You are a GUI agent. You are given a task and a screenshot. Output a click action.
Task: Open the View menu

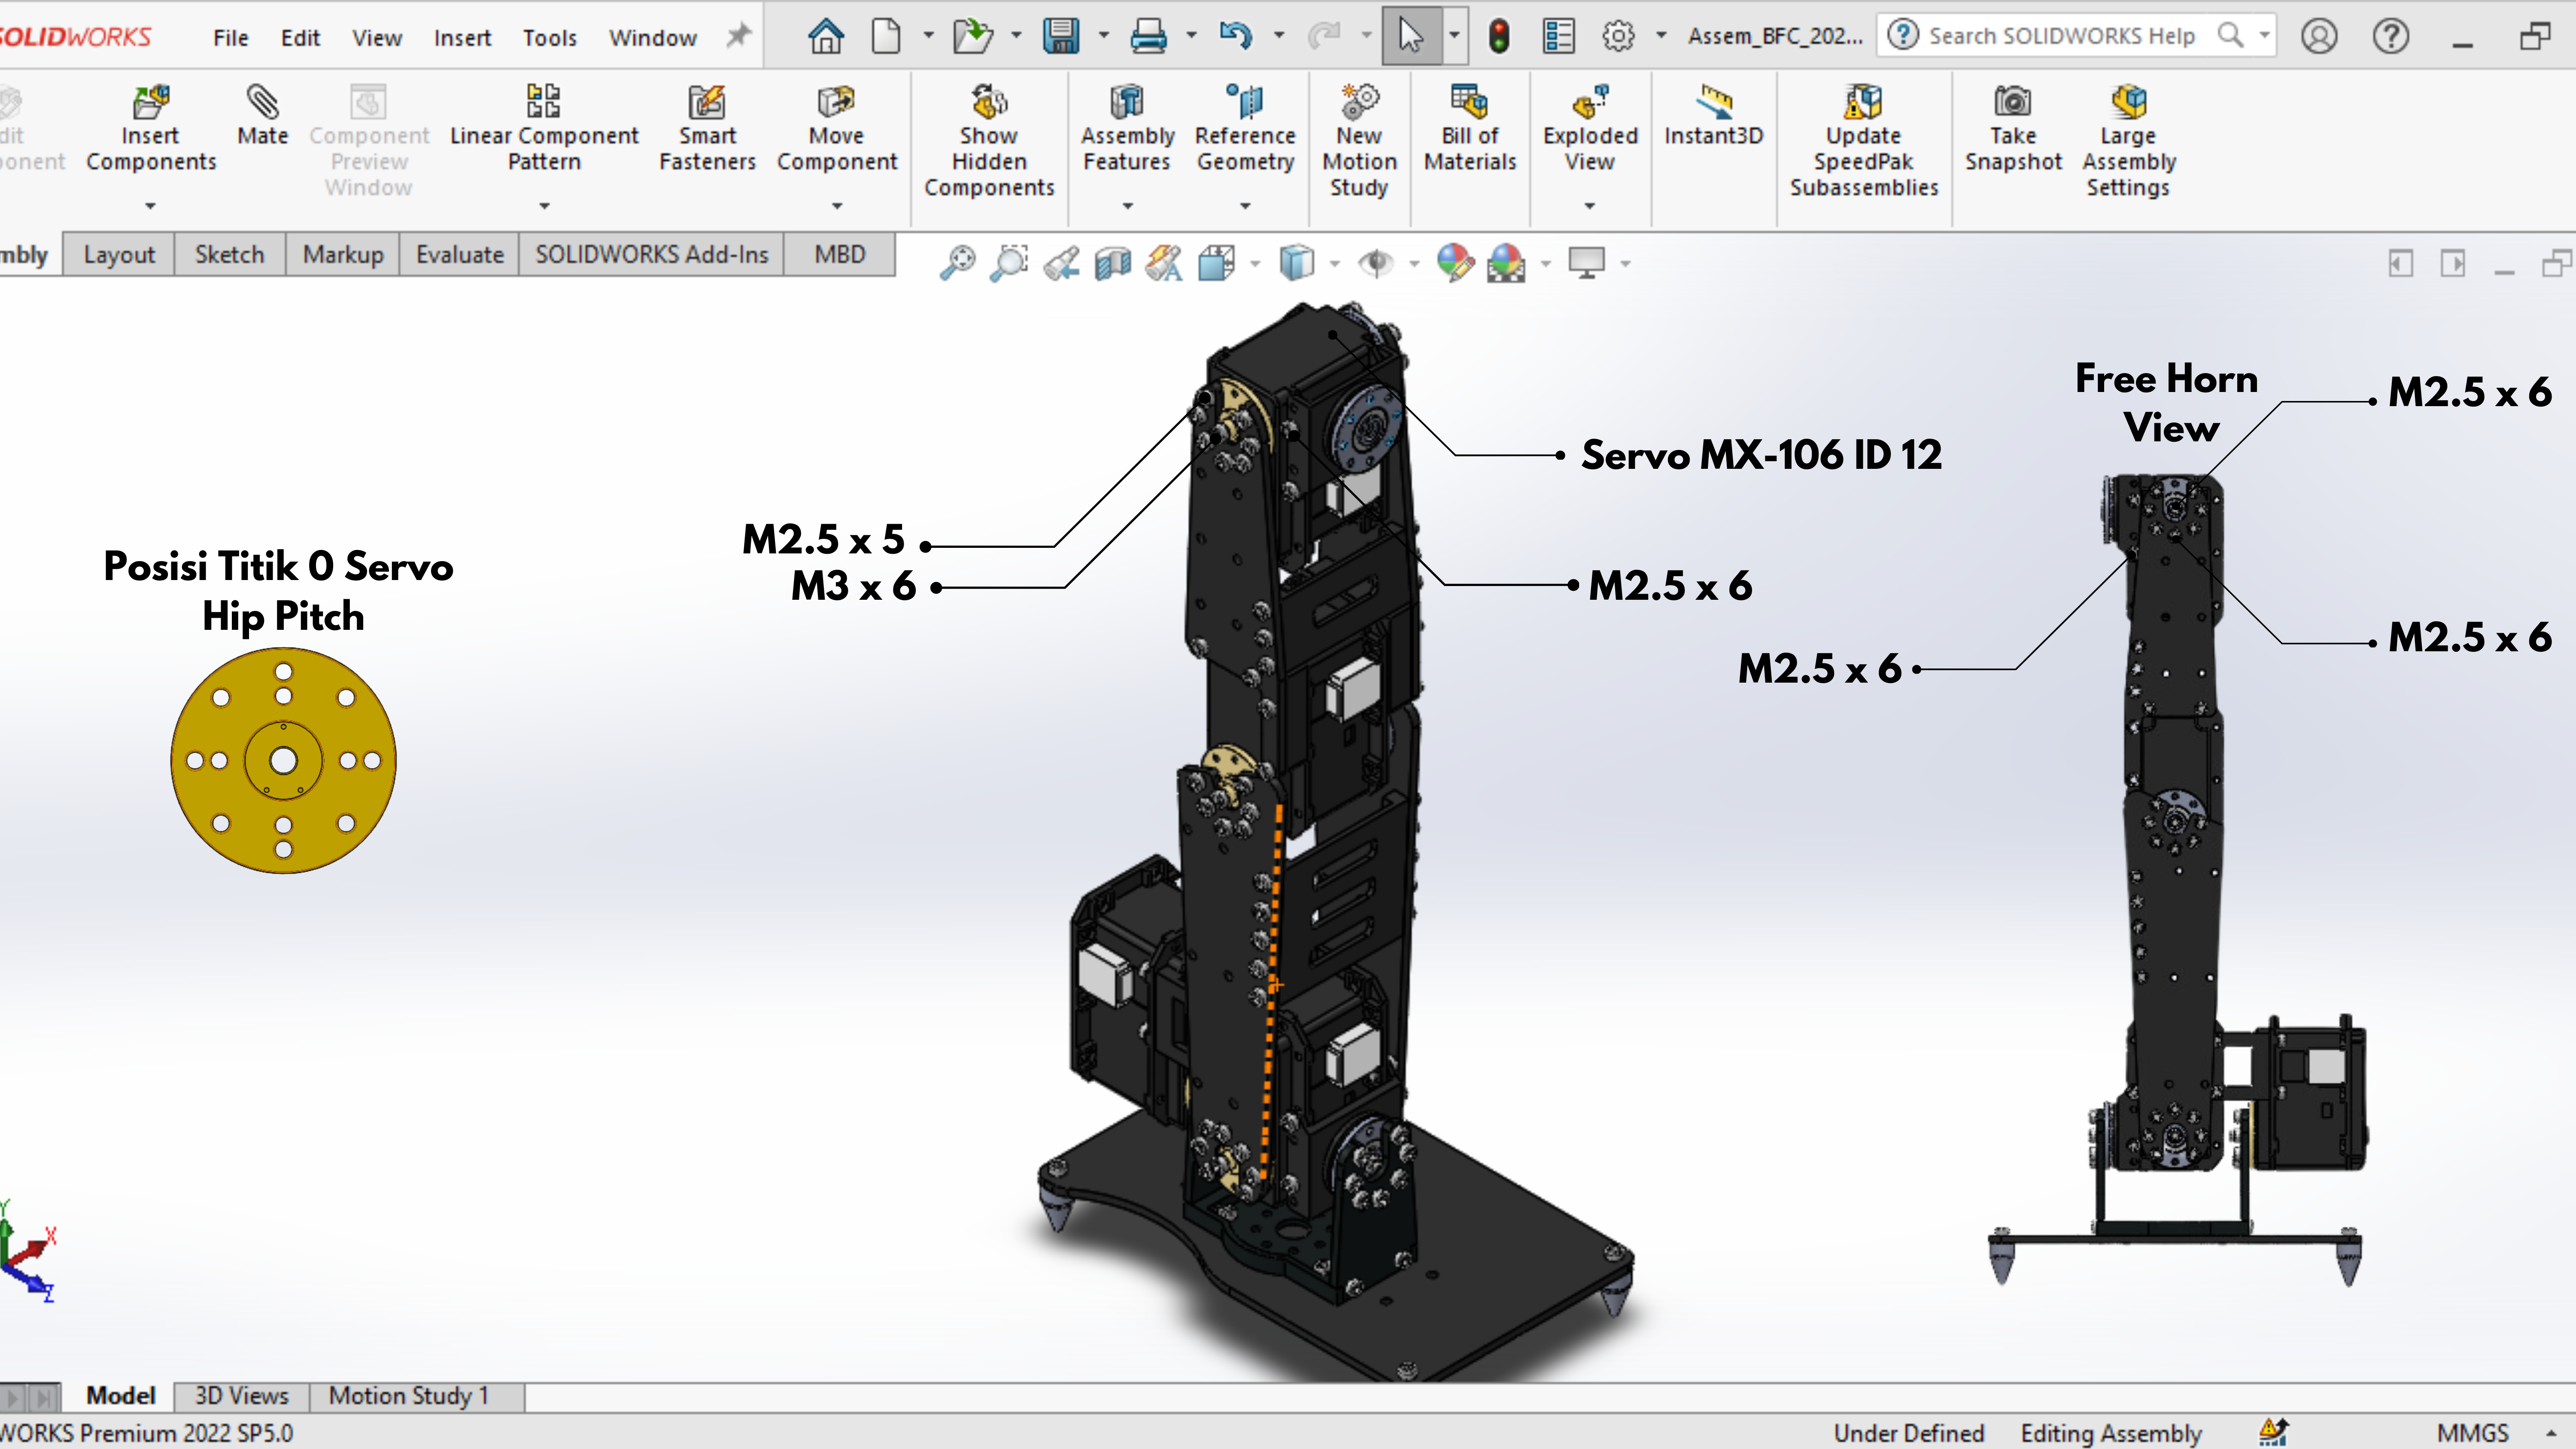tap(376, 38)
